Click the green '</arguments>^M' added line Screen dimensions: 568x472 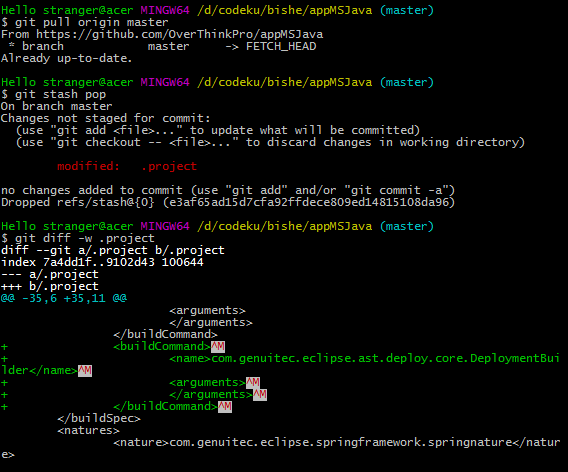(x=218, y=394)
